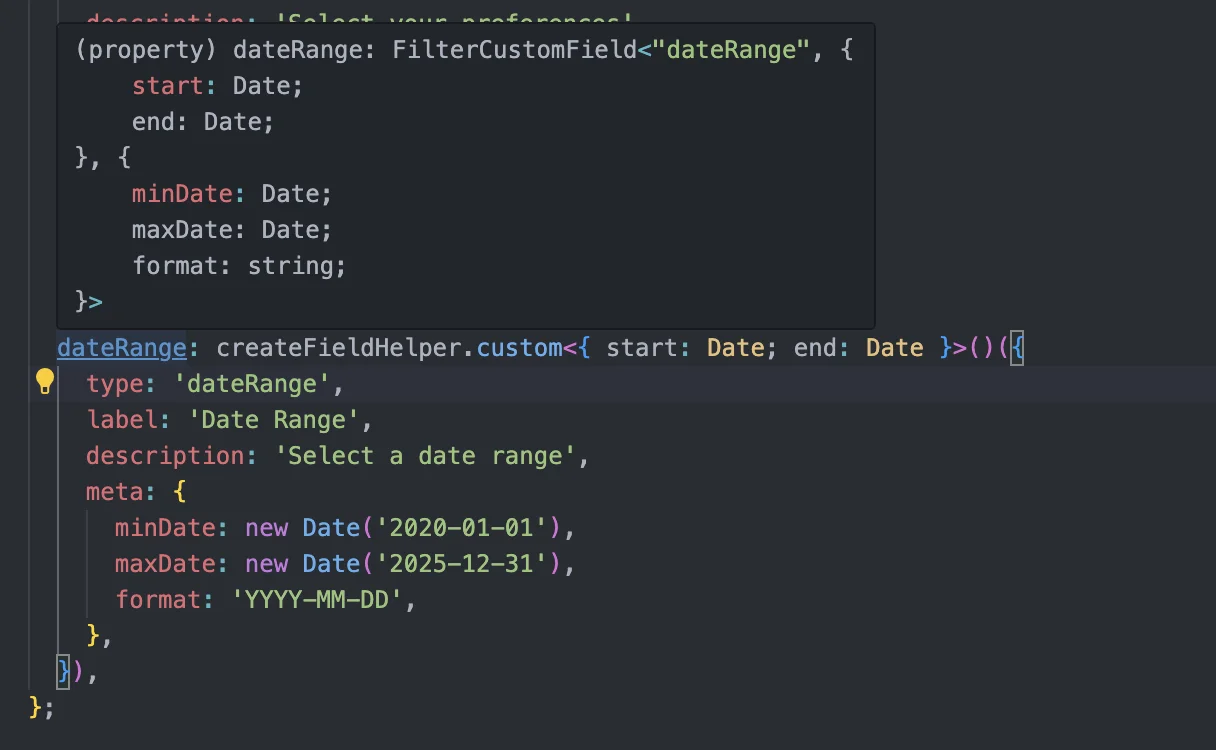Screen dimensions: 1216x750
Task: Click the type key next to lightbulb
Action: (x=115, y=384)
